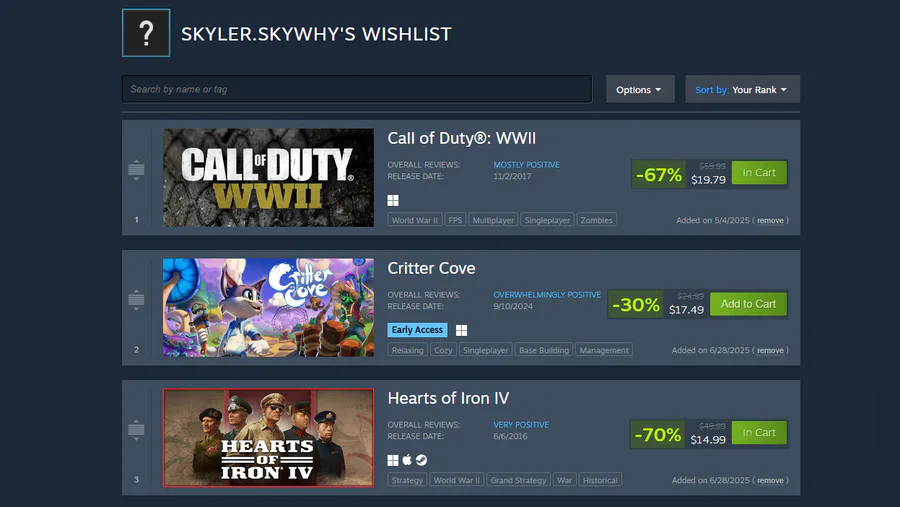Open the Critter Cove game thumbnail

[268, 307]
